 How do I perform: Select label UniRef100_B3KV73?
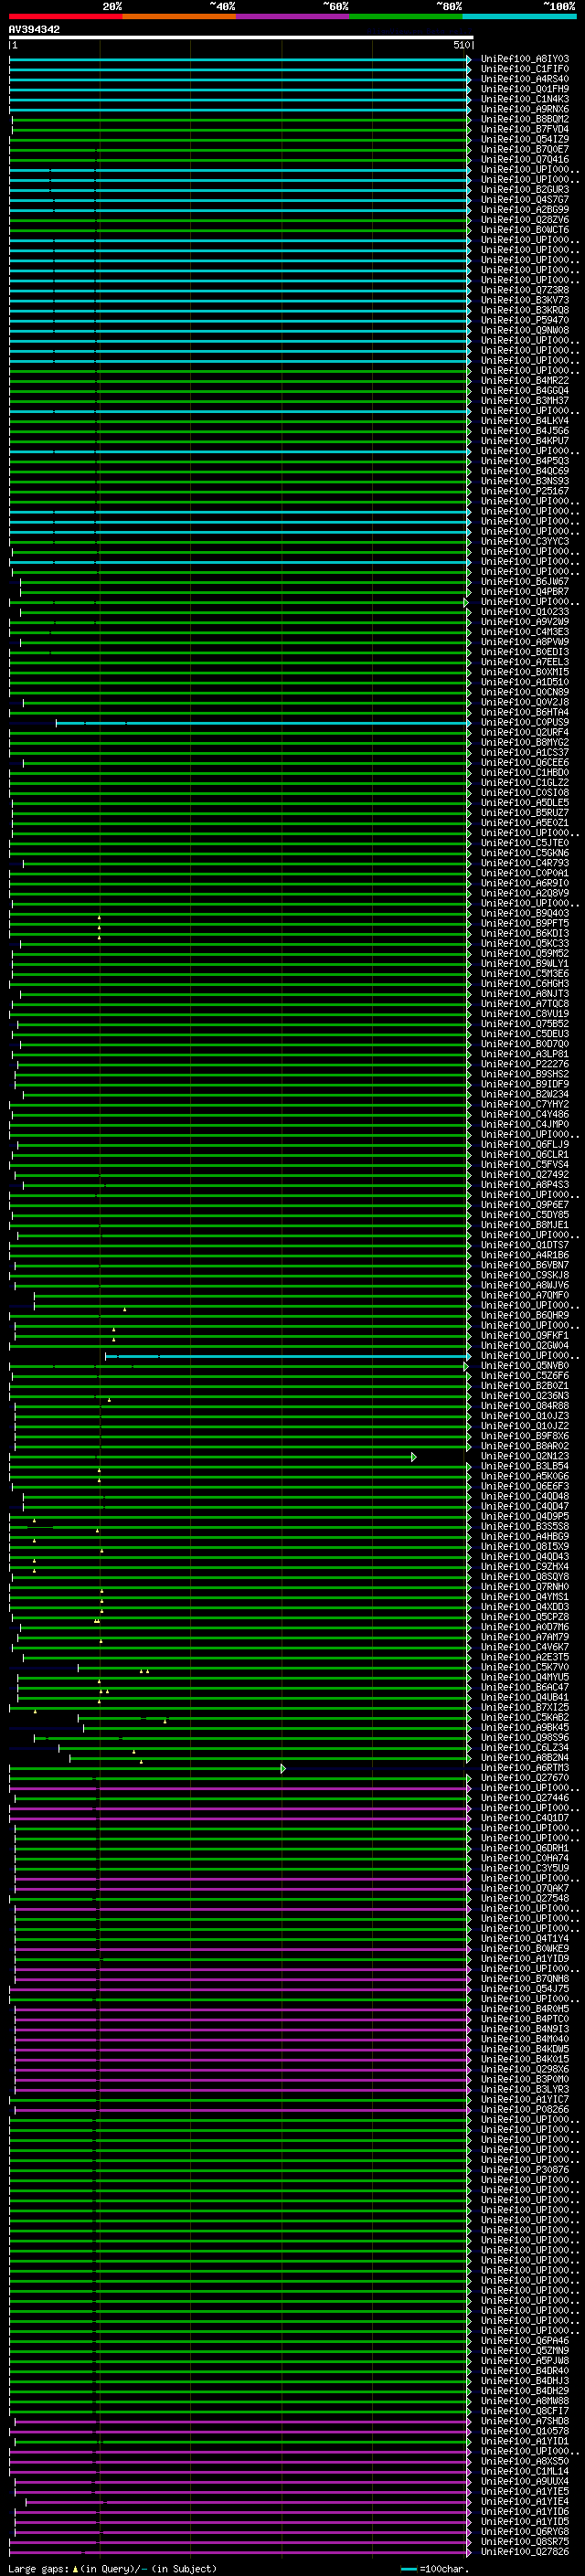[x=525, y=300]
